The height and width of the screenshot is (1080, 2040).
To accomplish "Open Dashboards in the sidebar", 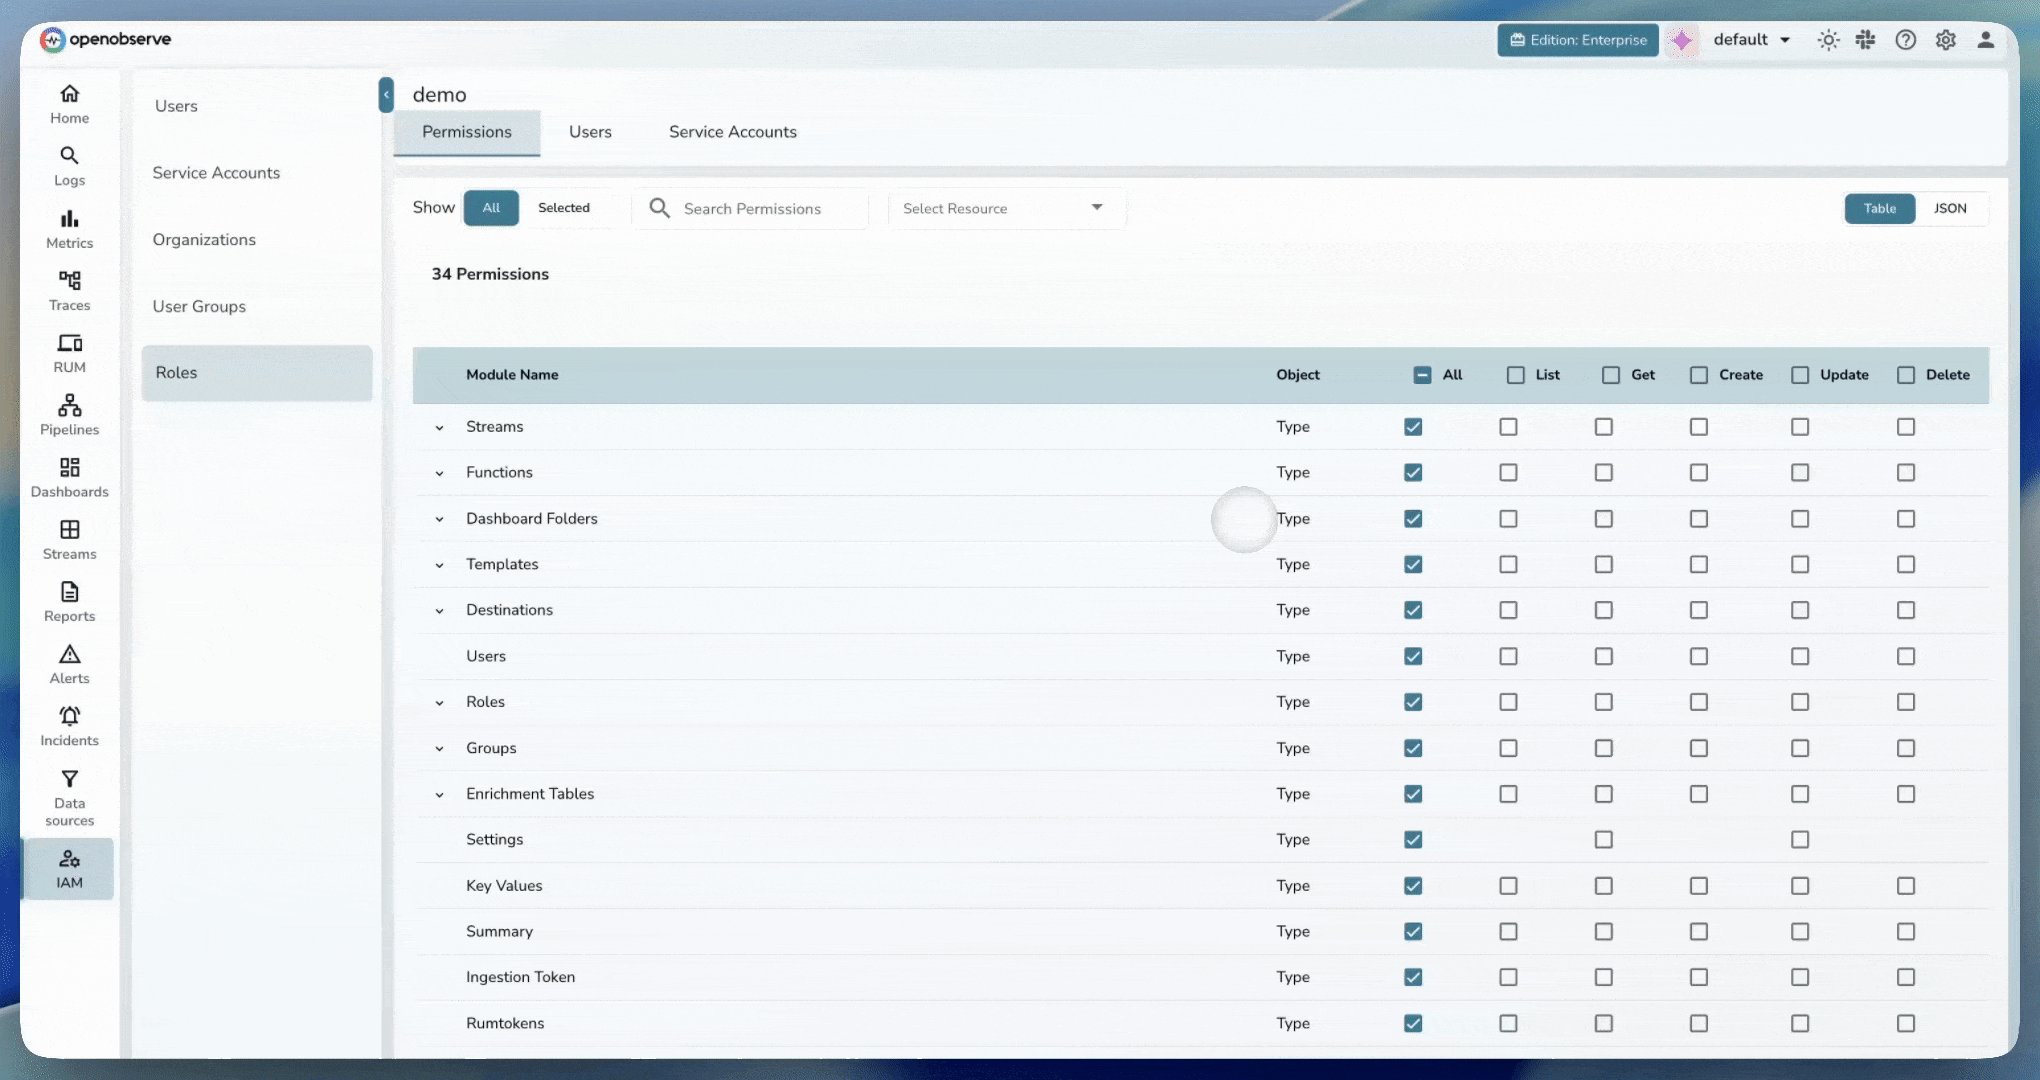I will (69, 478).
